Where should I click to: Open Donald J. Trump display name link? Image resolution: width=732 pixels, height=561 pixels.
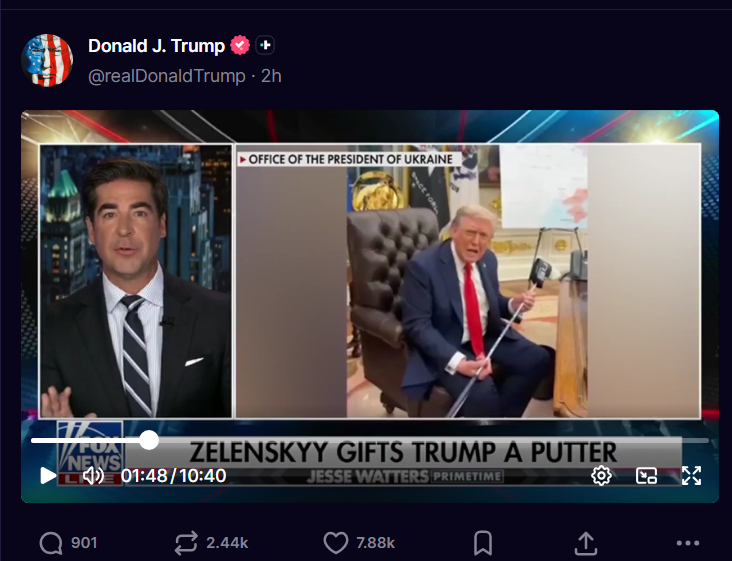coord(156,46)
